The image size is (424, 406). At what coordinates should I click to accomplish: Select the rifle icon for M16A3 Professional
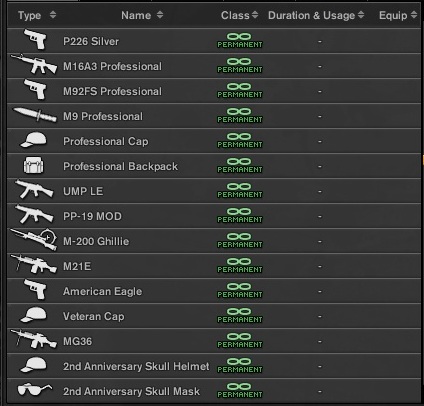tap(34, 64)
